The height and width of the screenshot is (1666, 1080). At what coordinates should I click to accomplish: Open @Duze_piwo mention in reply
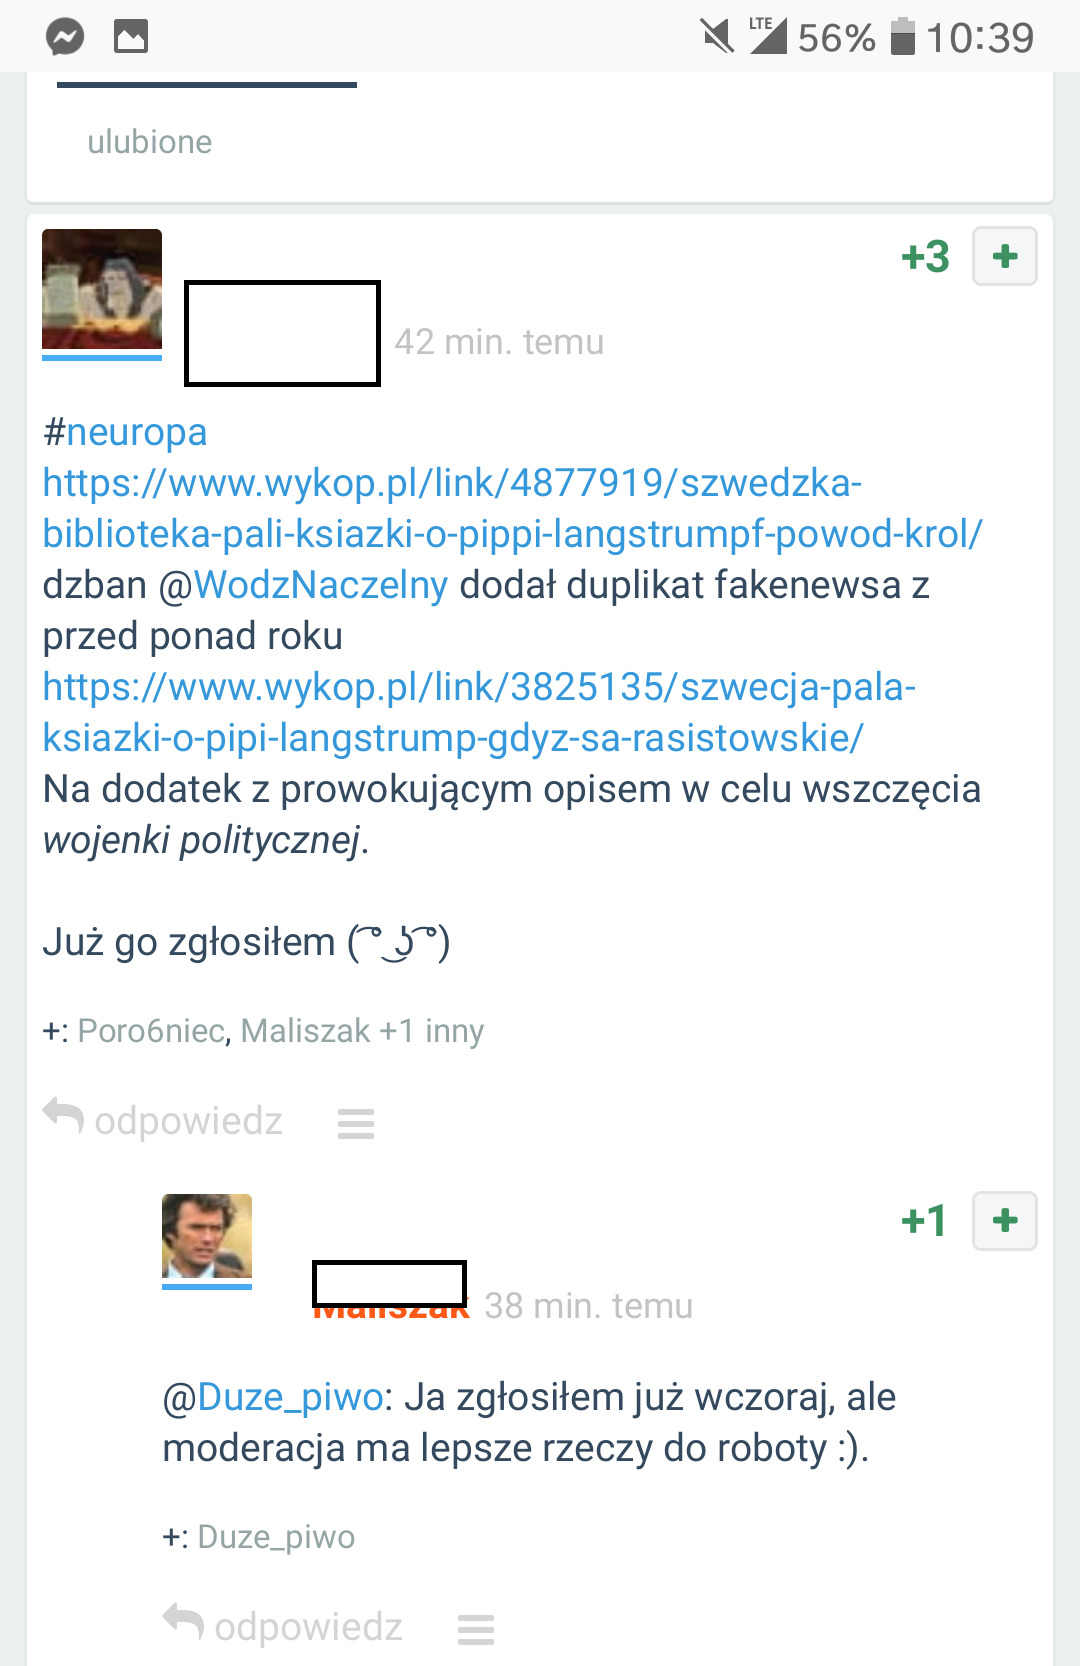(x=273, y=1397)
